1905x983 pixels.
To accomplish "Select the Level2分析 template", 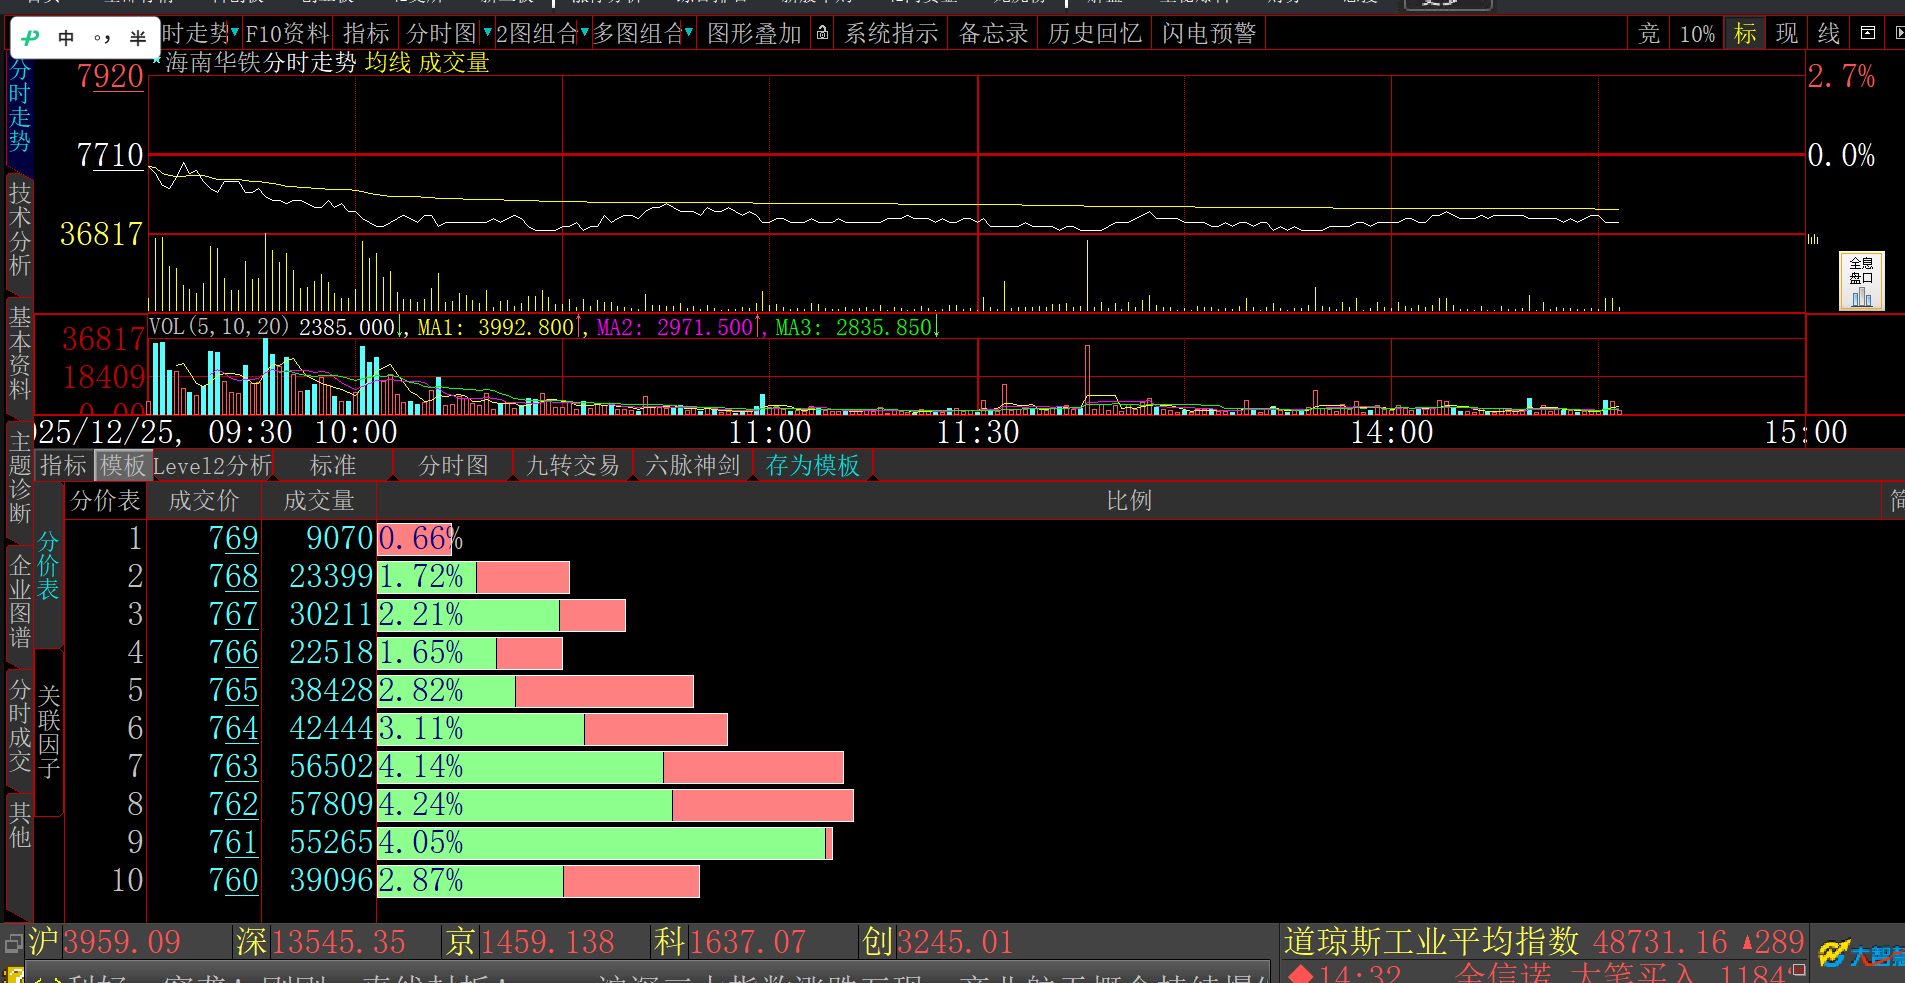I will (212, 466).
